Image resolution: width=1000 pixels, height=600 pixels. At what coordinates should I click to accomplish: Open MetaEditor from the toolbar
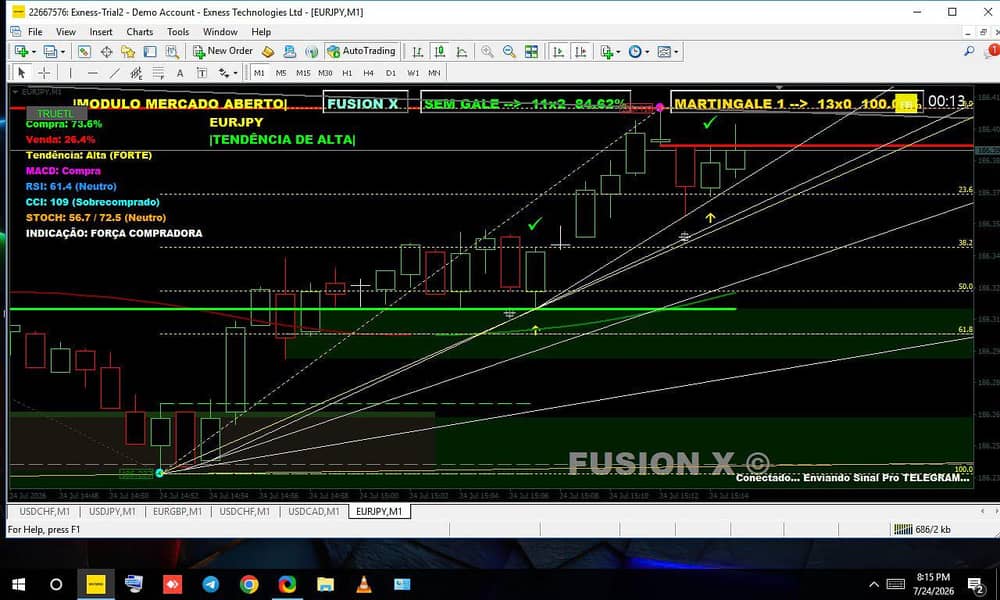tap(268, 52)
